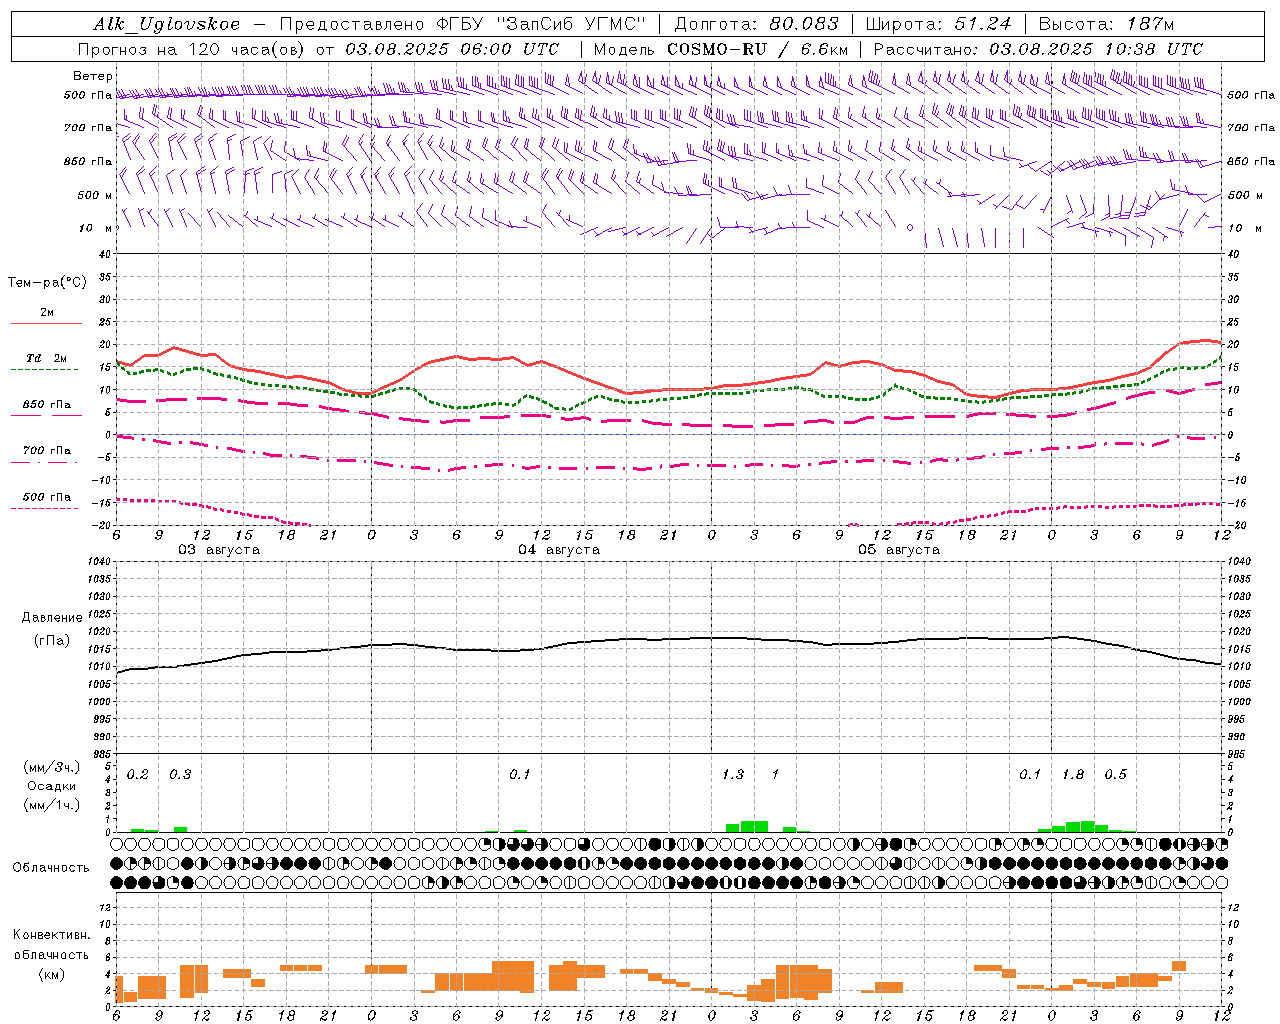
Task: Select 500 гПа in the temperature legend
Action: 47,497
